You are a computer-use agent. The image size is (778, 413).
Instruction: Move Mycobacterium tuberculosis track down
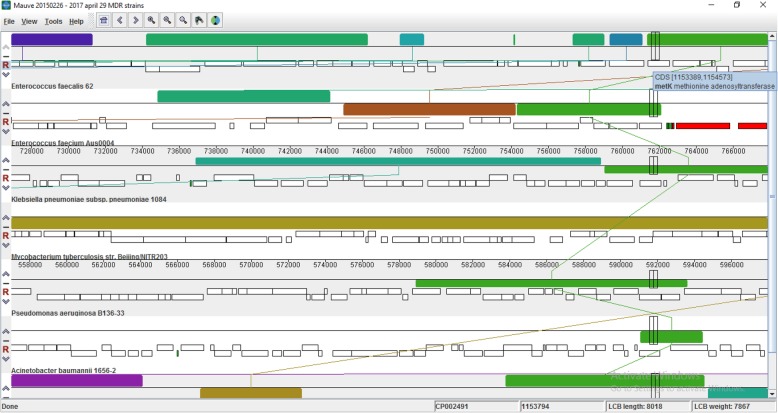tap(6, 246)
